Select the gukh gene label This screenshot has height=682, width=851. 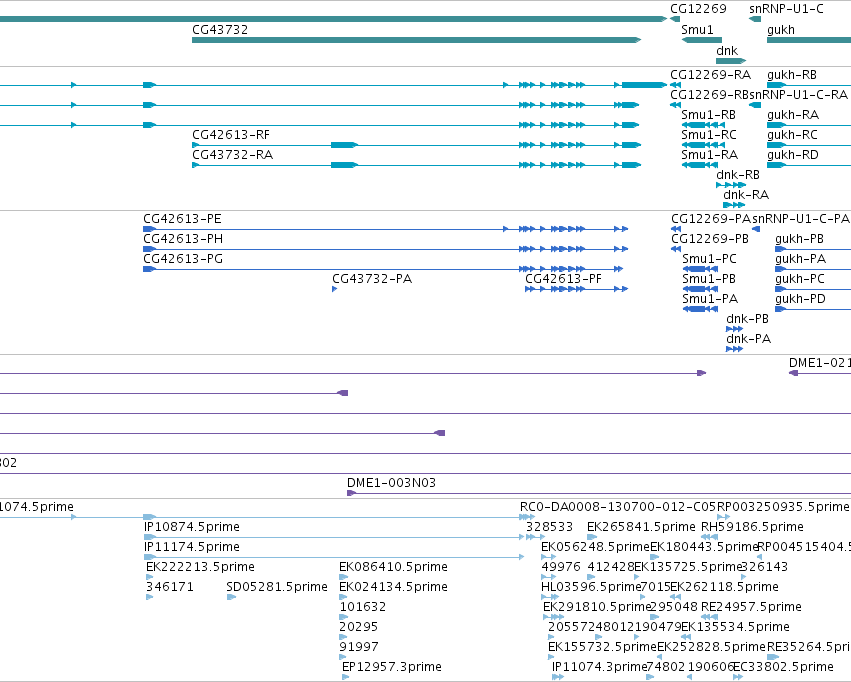(781, 30)
